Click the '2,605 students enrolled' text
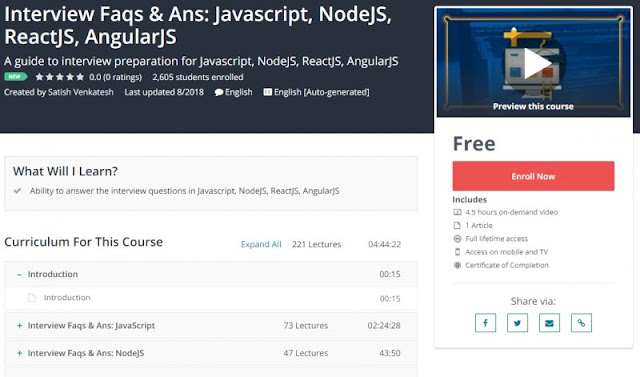 point(198,77)
